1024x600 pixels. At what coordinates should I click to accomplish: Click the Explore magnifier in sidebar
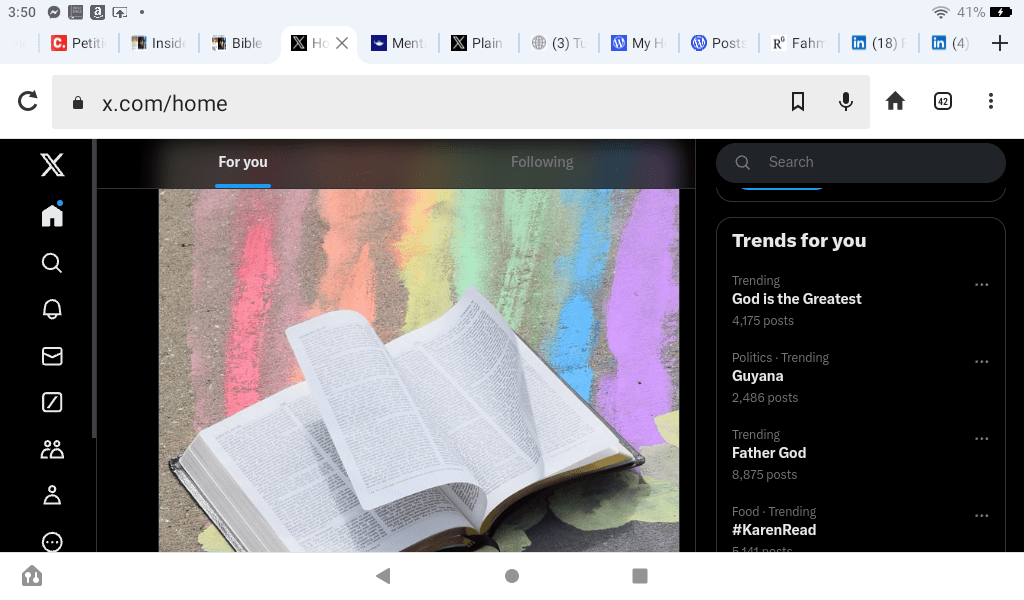click(52, 263)
